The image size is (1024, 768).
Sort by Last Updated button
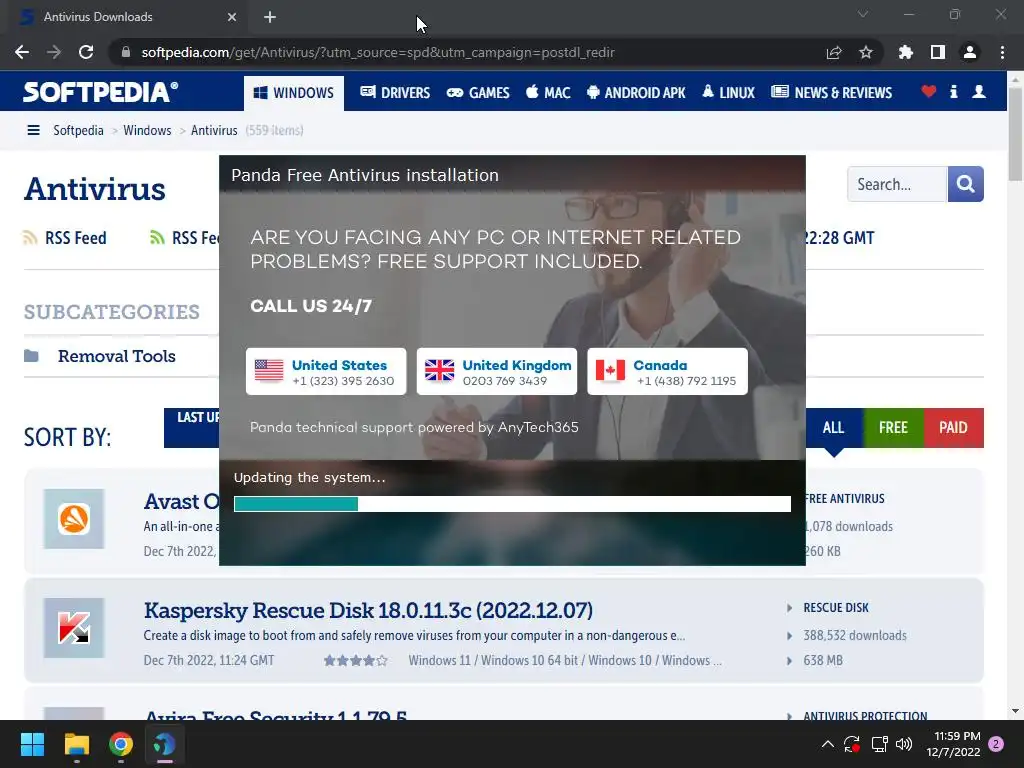191,428
